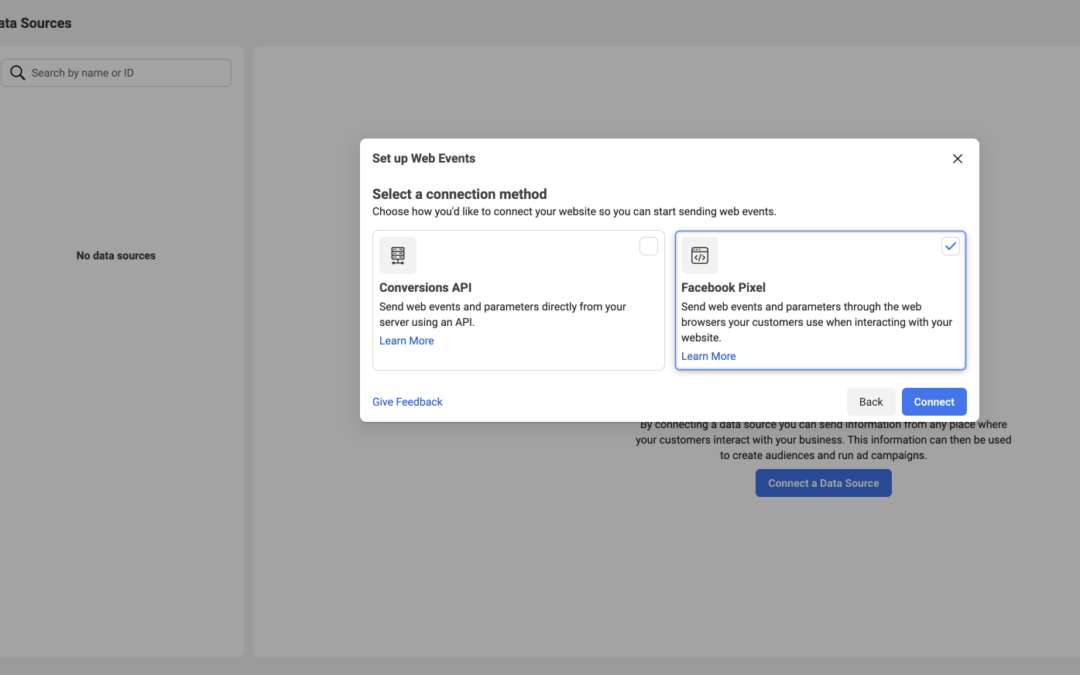Click the search magnifier icon
This screenshot has height=675, width=1080.
17,73
